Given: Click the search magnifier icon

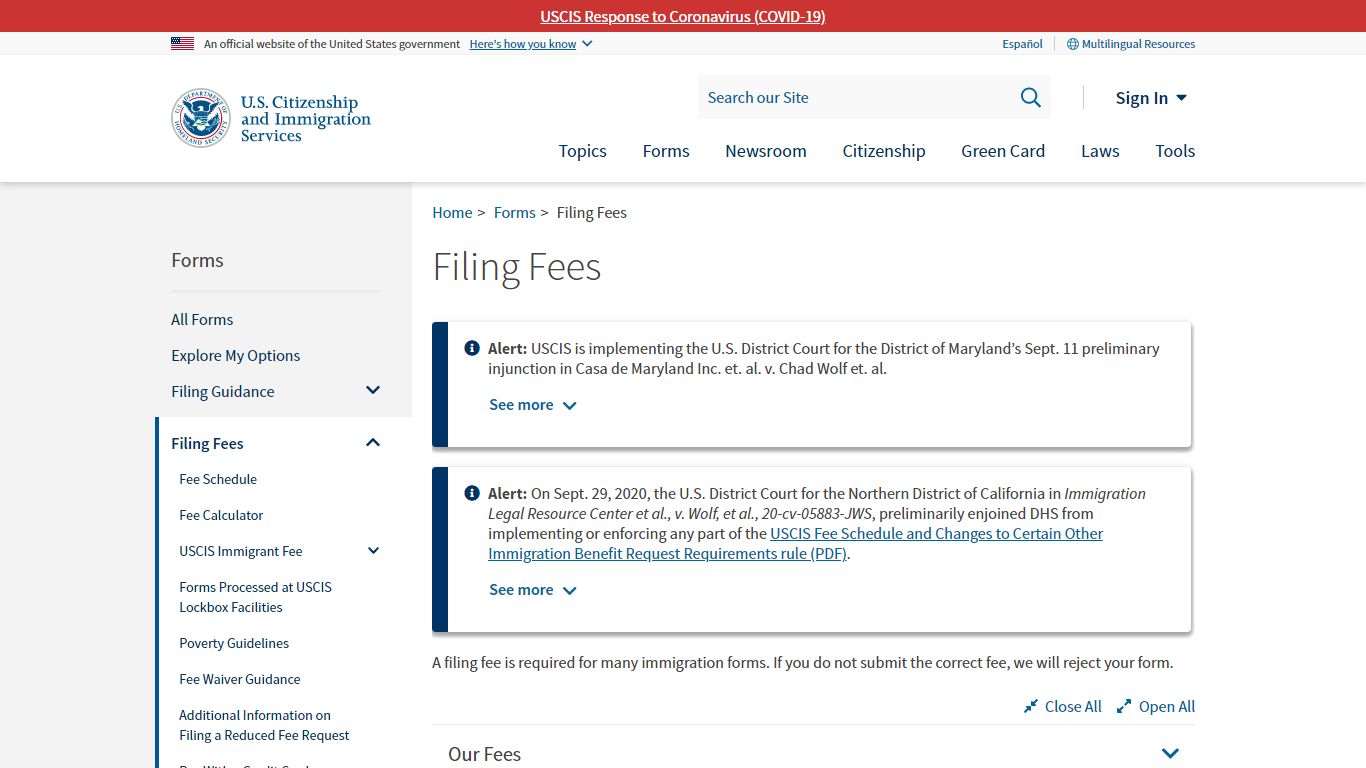Looking at the screenshot, I should coord(1030,97).
